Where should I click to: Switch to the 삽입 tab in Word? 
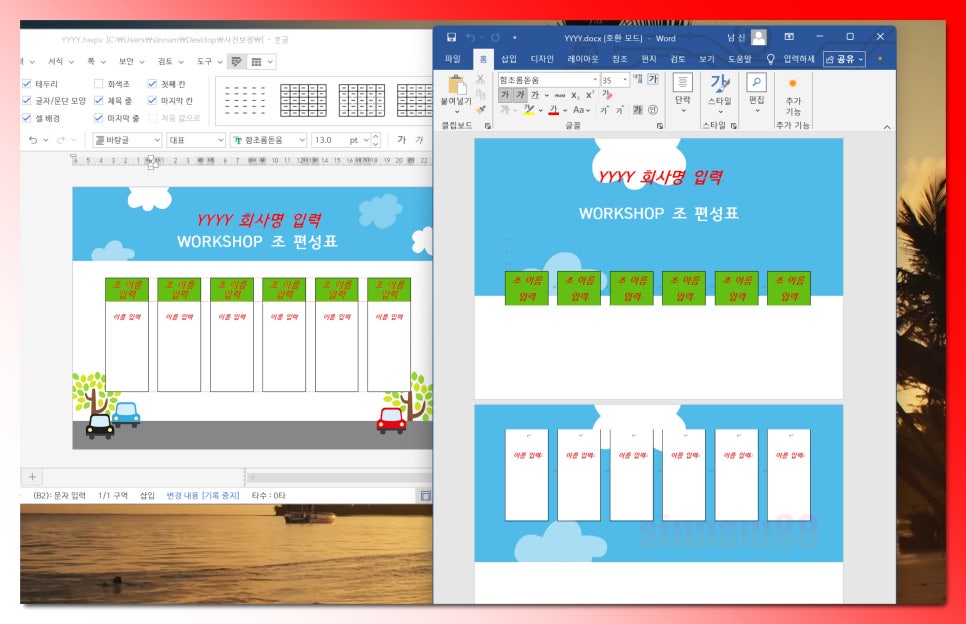coord(509,59)
